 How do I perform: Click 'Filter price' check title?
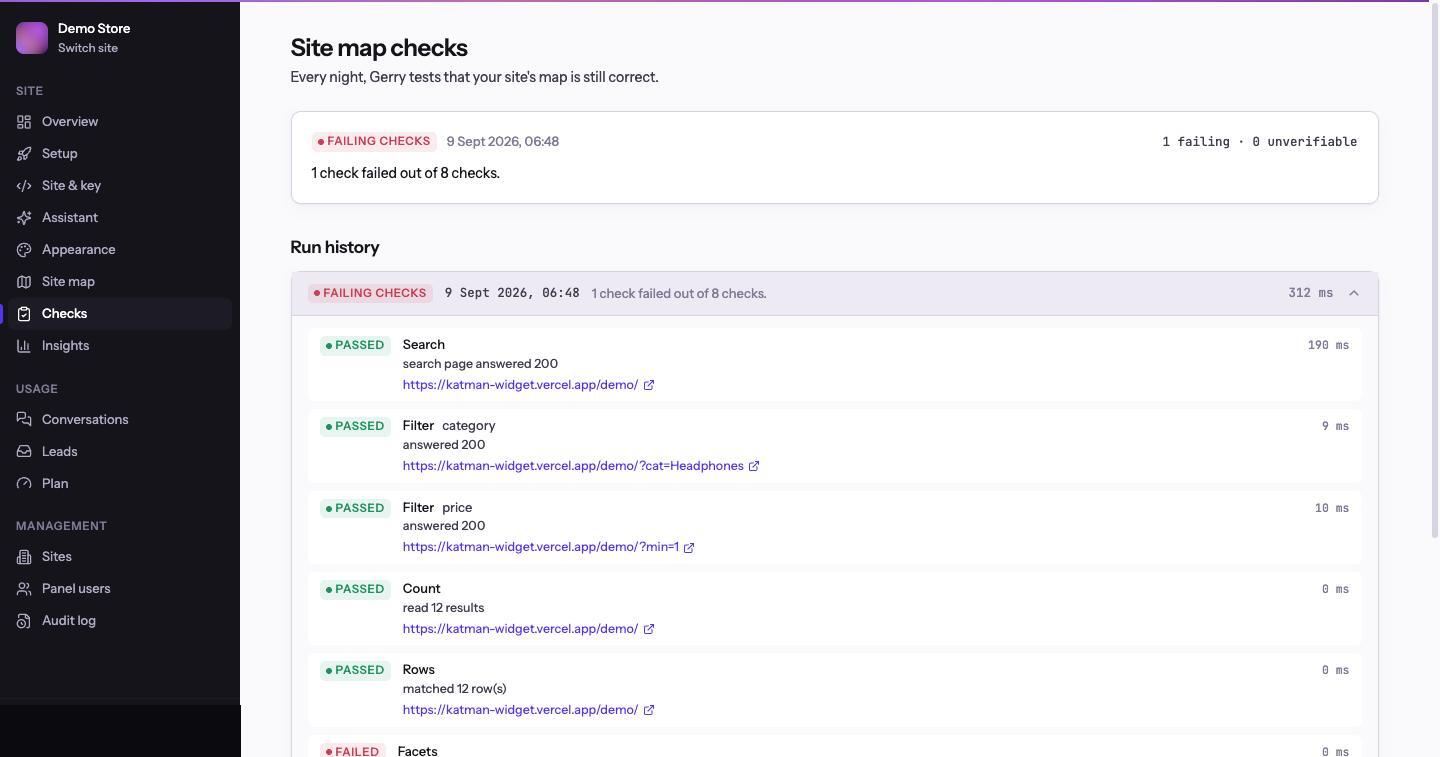tap(437, 508)
